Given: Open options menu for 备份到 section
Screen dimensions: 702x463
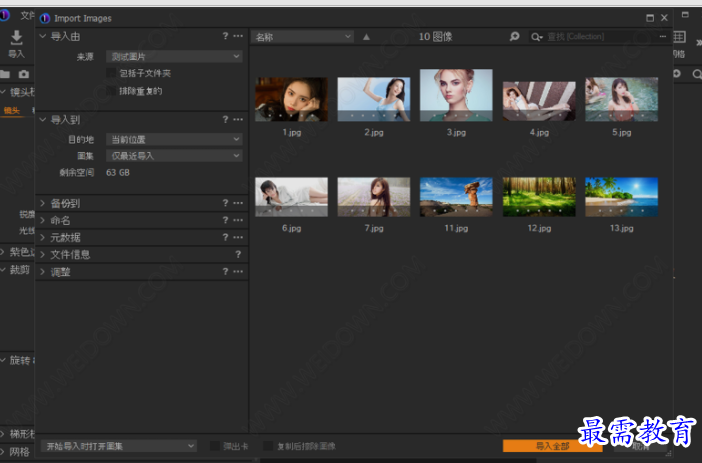Looking at the screenshot, I should (x=238, y=203).
